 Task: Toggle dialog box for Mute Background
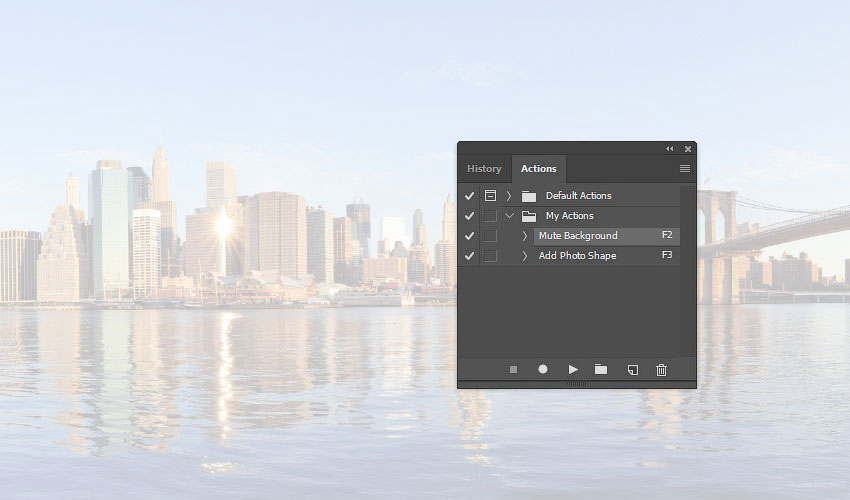(x=490, y=236)
